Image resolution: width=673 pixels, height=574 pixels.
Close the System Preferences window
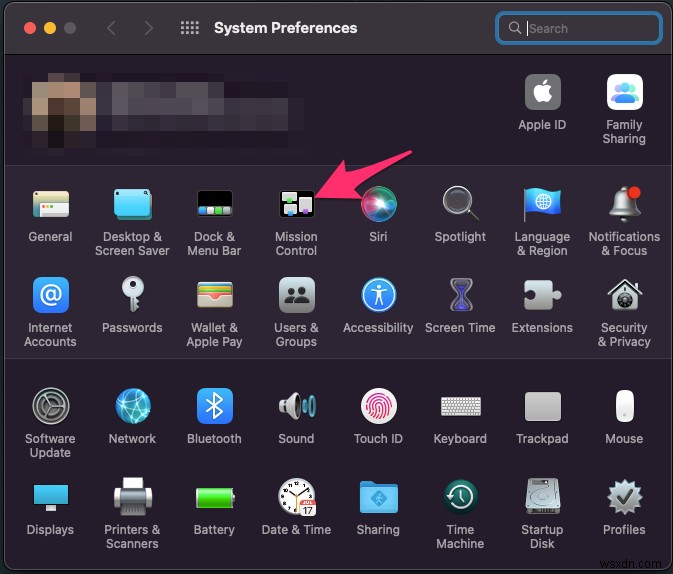tap(30, 28)
